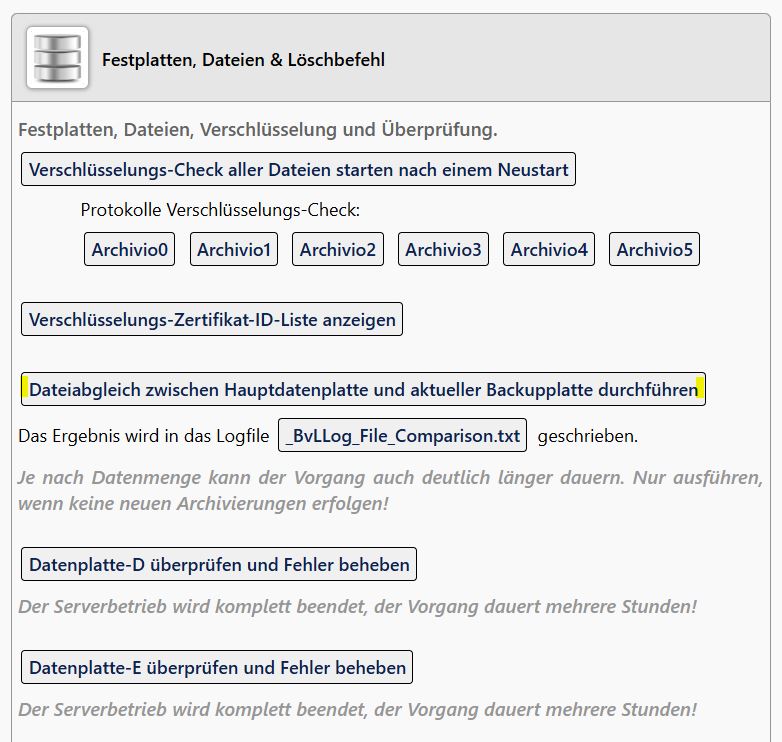Click the italic Serverbetrieb warning below Datenplatte-D
782x742 pixels.
[357, 607]
